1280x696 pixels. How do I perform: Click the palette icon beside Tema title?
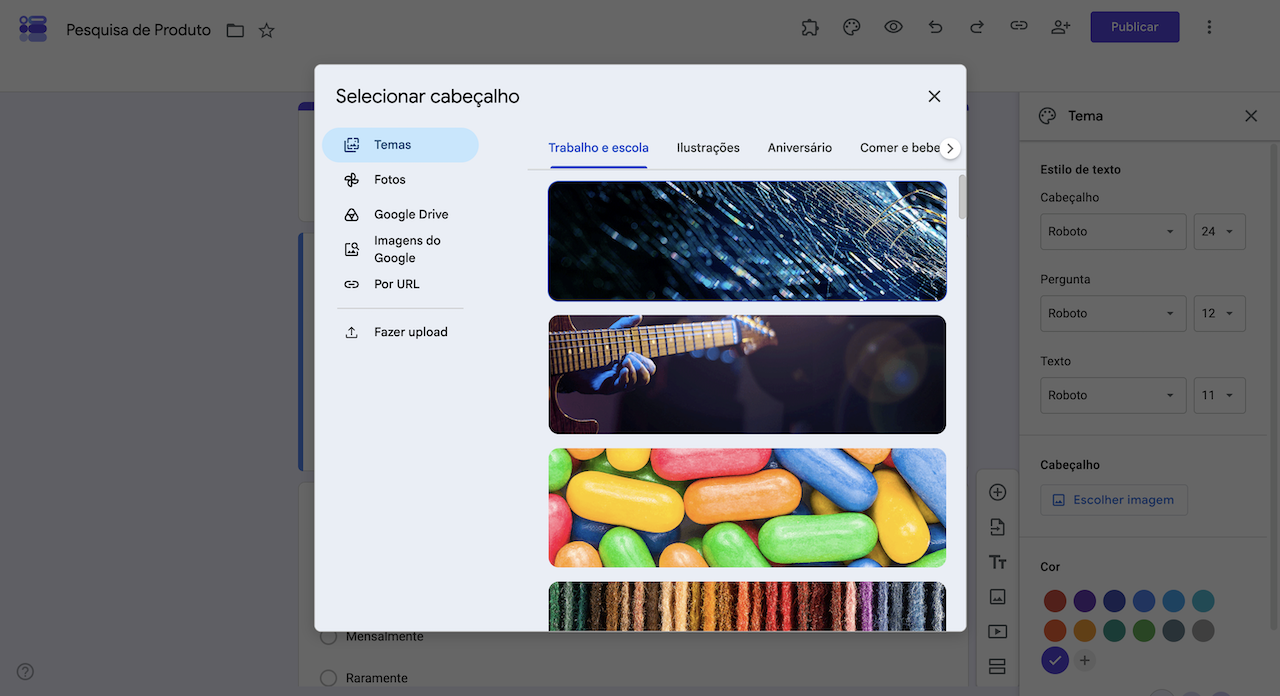click(1048, 116)
